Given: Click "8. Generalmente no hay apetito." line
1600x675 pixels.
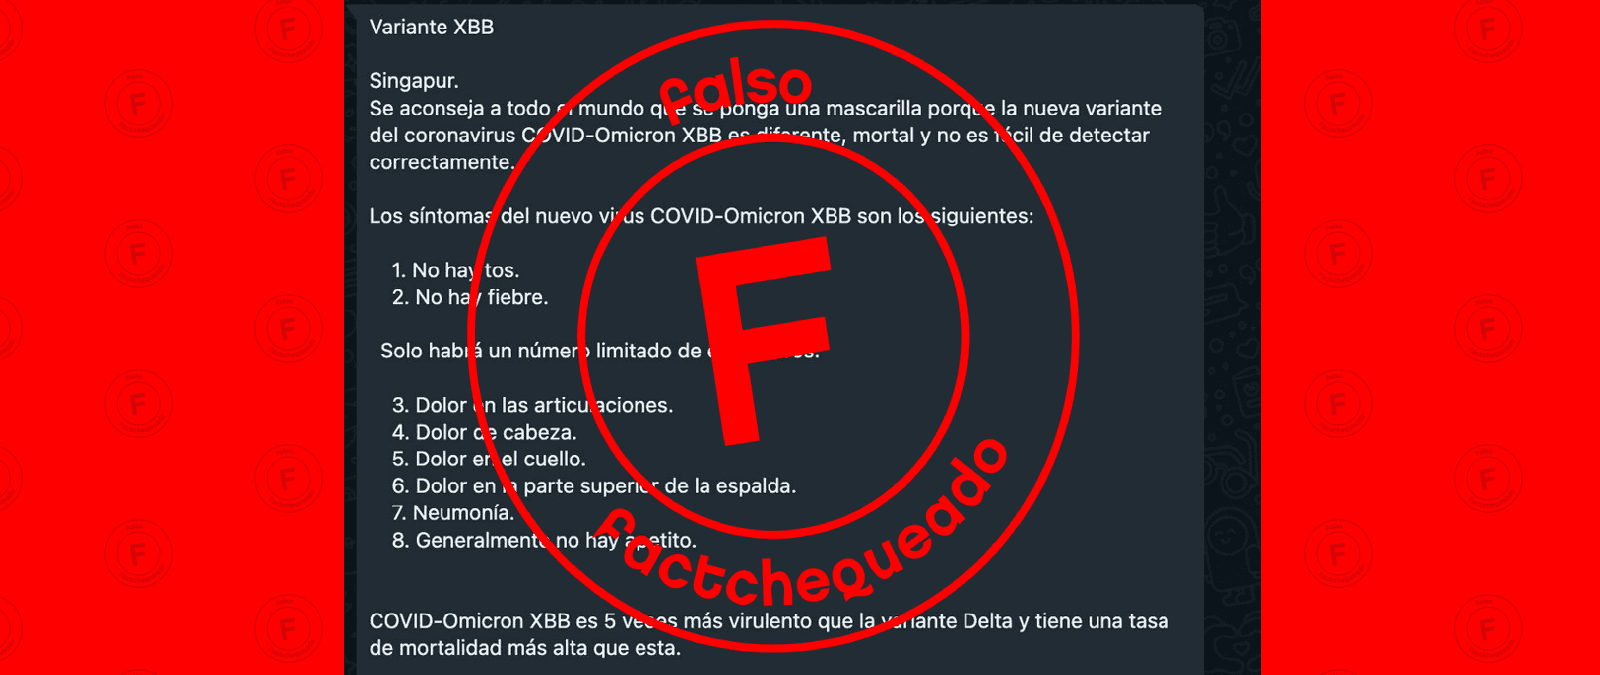Looking at the screenshot, I should (x=544, y=541).
